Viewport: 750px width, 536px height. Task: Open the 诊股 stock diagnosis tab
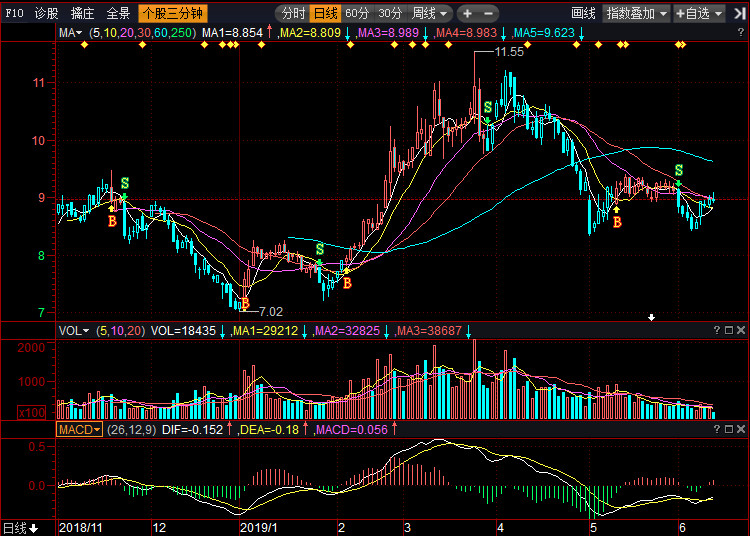(x=46, y=14)
